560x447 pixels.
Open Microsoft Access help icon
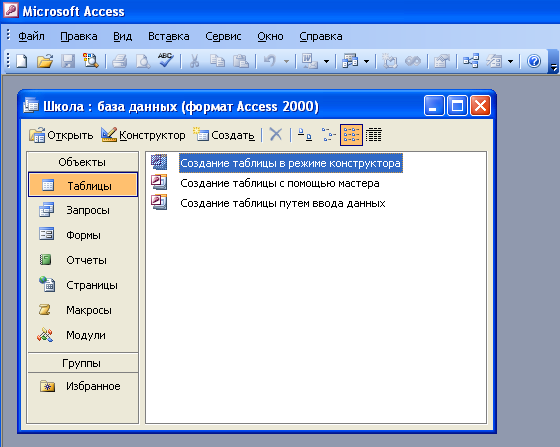click(x=534, y=61)
